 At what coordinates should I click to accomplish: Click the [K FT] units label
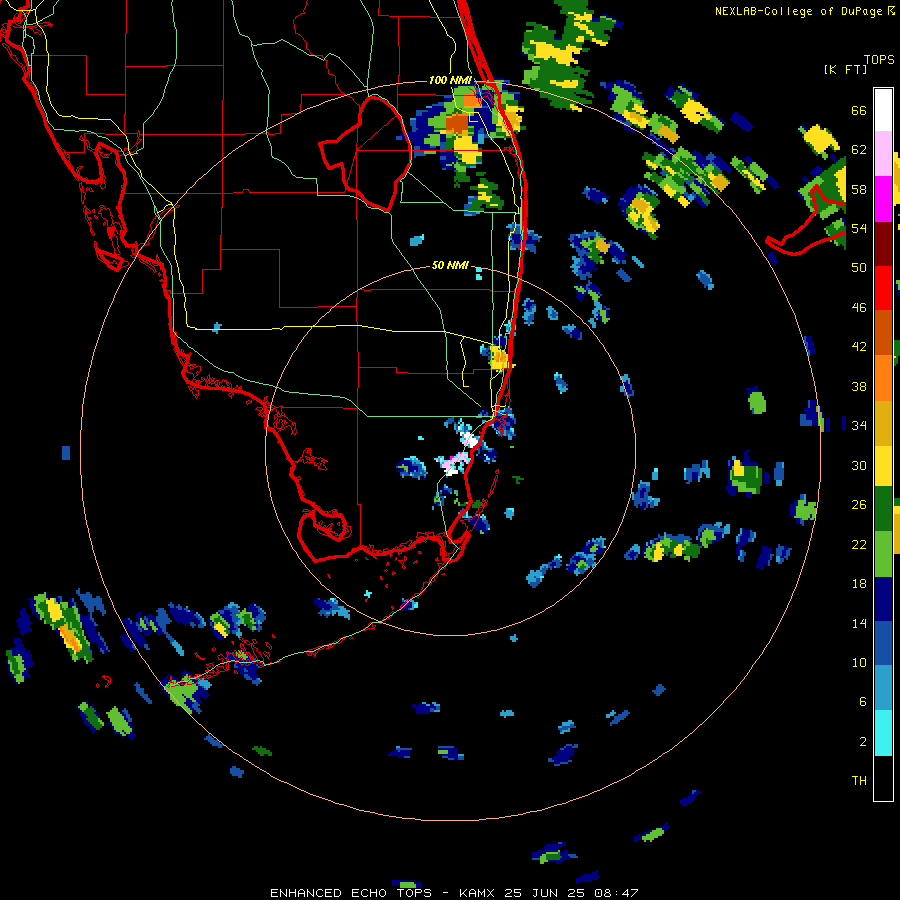(x=845, y=70)
